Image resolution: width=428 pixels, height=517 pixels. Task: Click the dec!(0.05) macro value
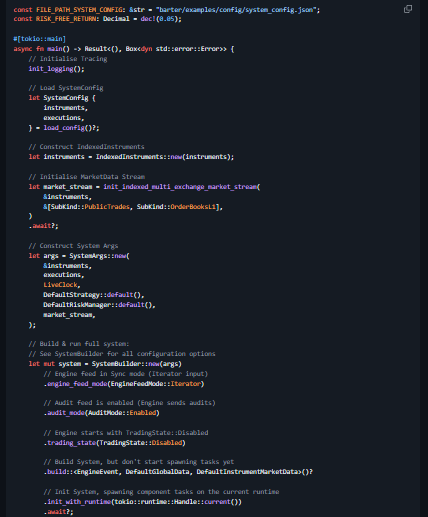[159, 19]
